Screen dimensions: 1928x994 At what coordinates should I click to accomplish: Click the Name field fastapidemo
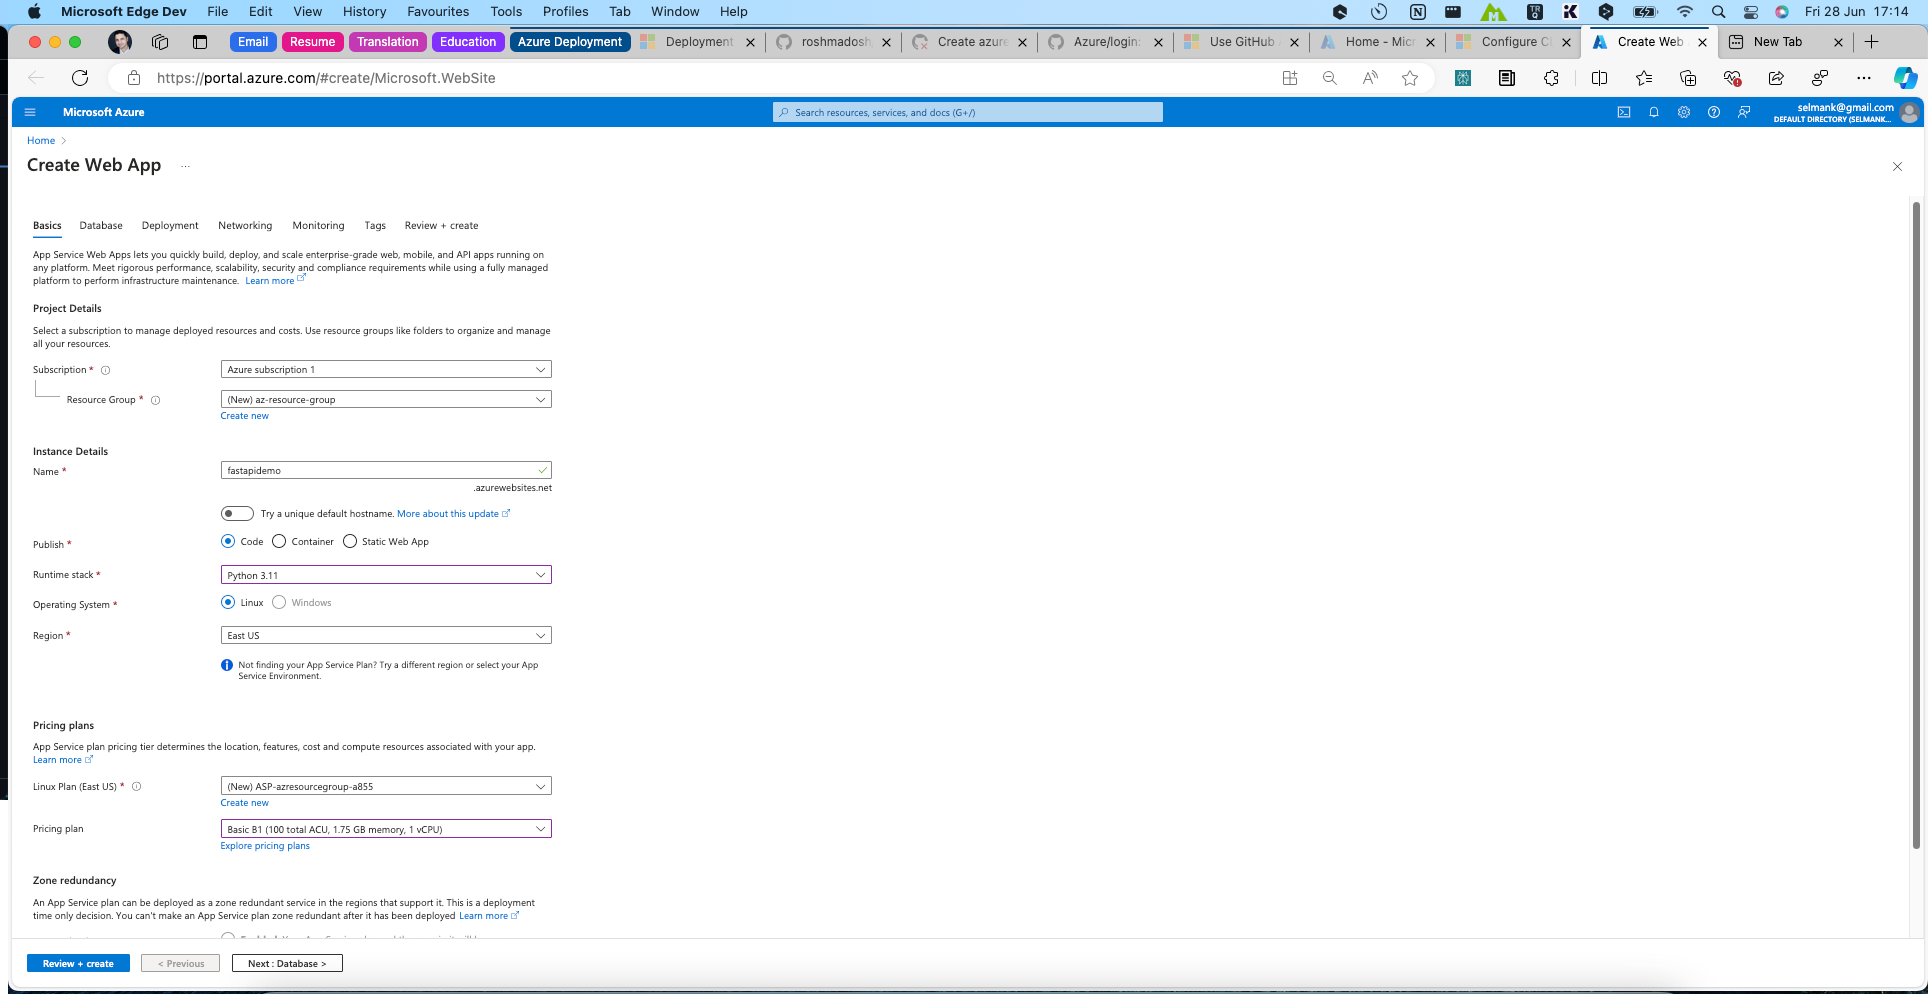coord(386,470)
